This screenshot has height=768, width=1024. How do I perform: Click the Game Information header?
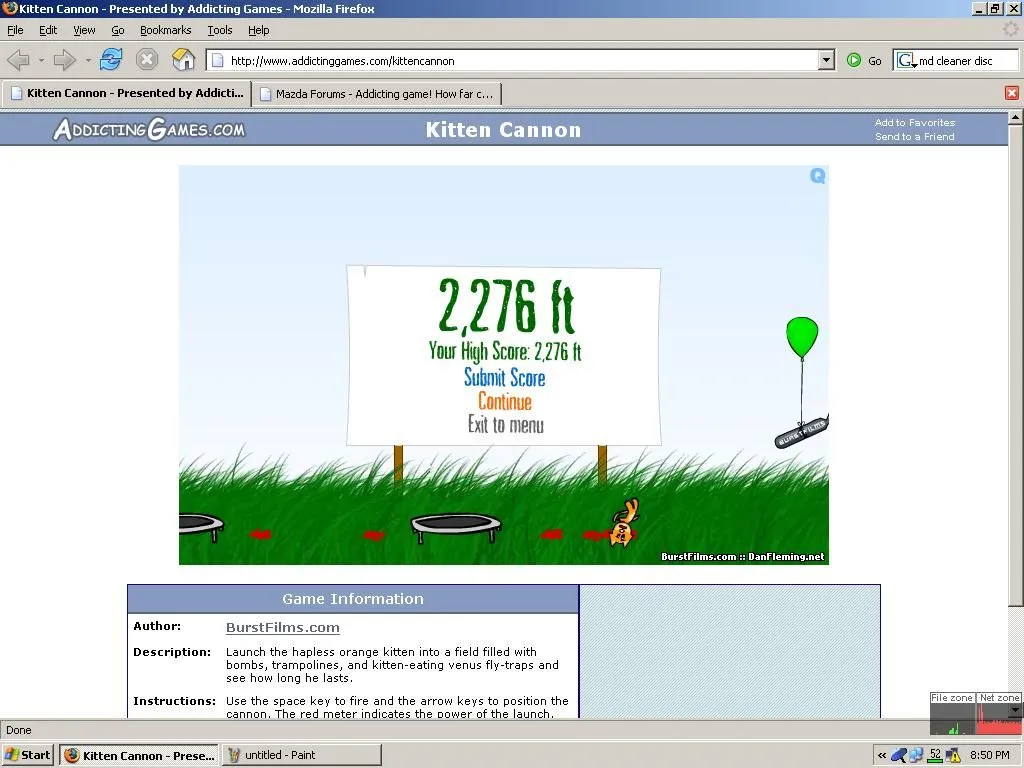click(353, 599)
